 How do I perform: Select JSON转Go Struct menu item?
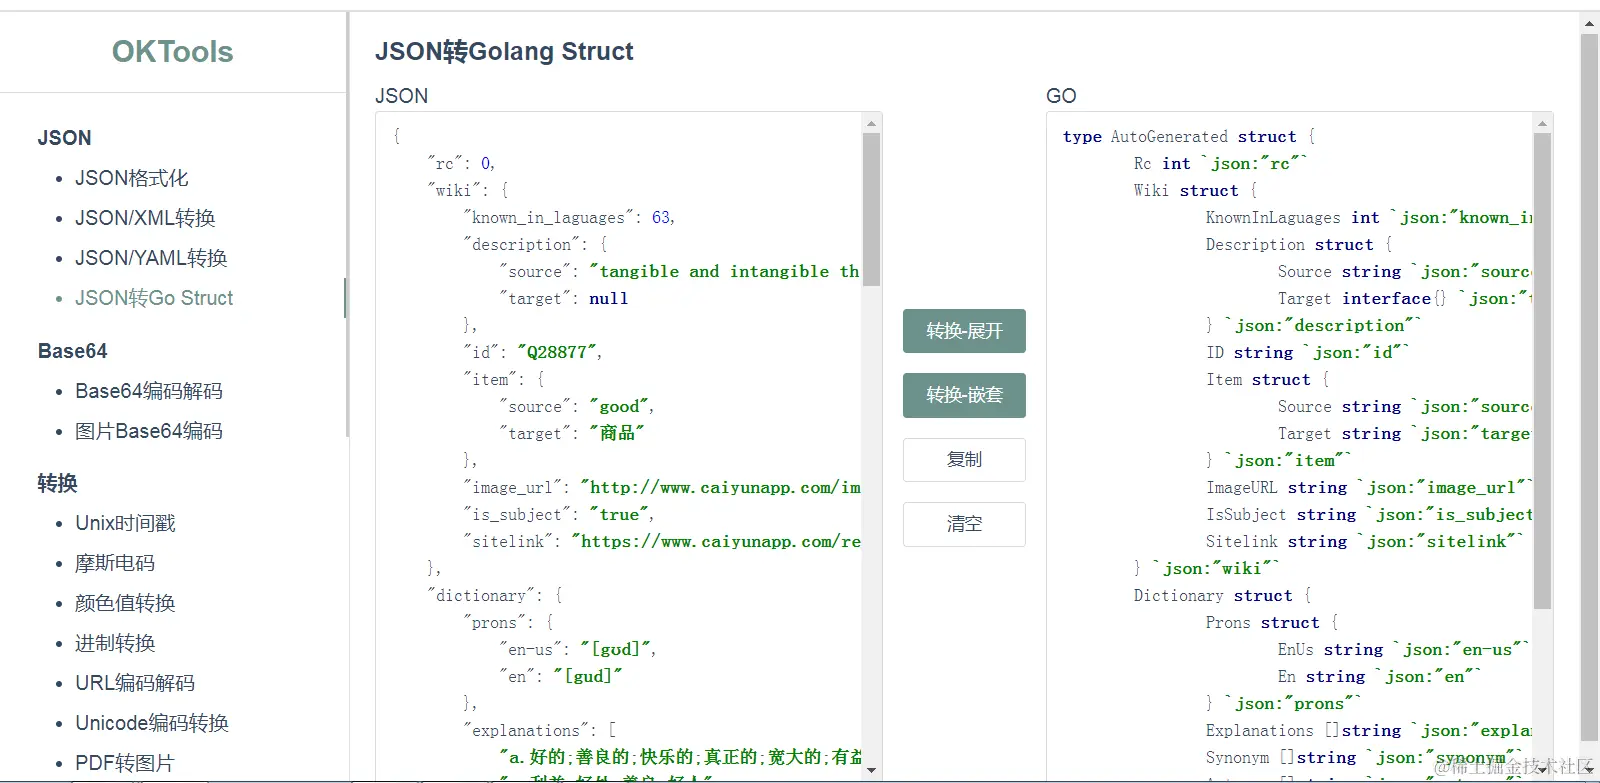coord(154,298)
